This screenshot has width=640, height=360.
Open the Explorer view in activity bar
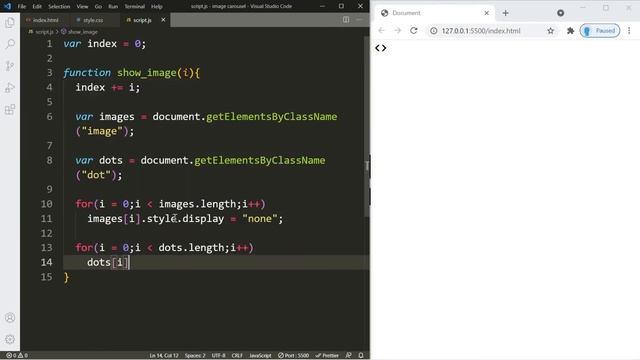pyautogui.click(x=10, y=22)
